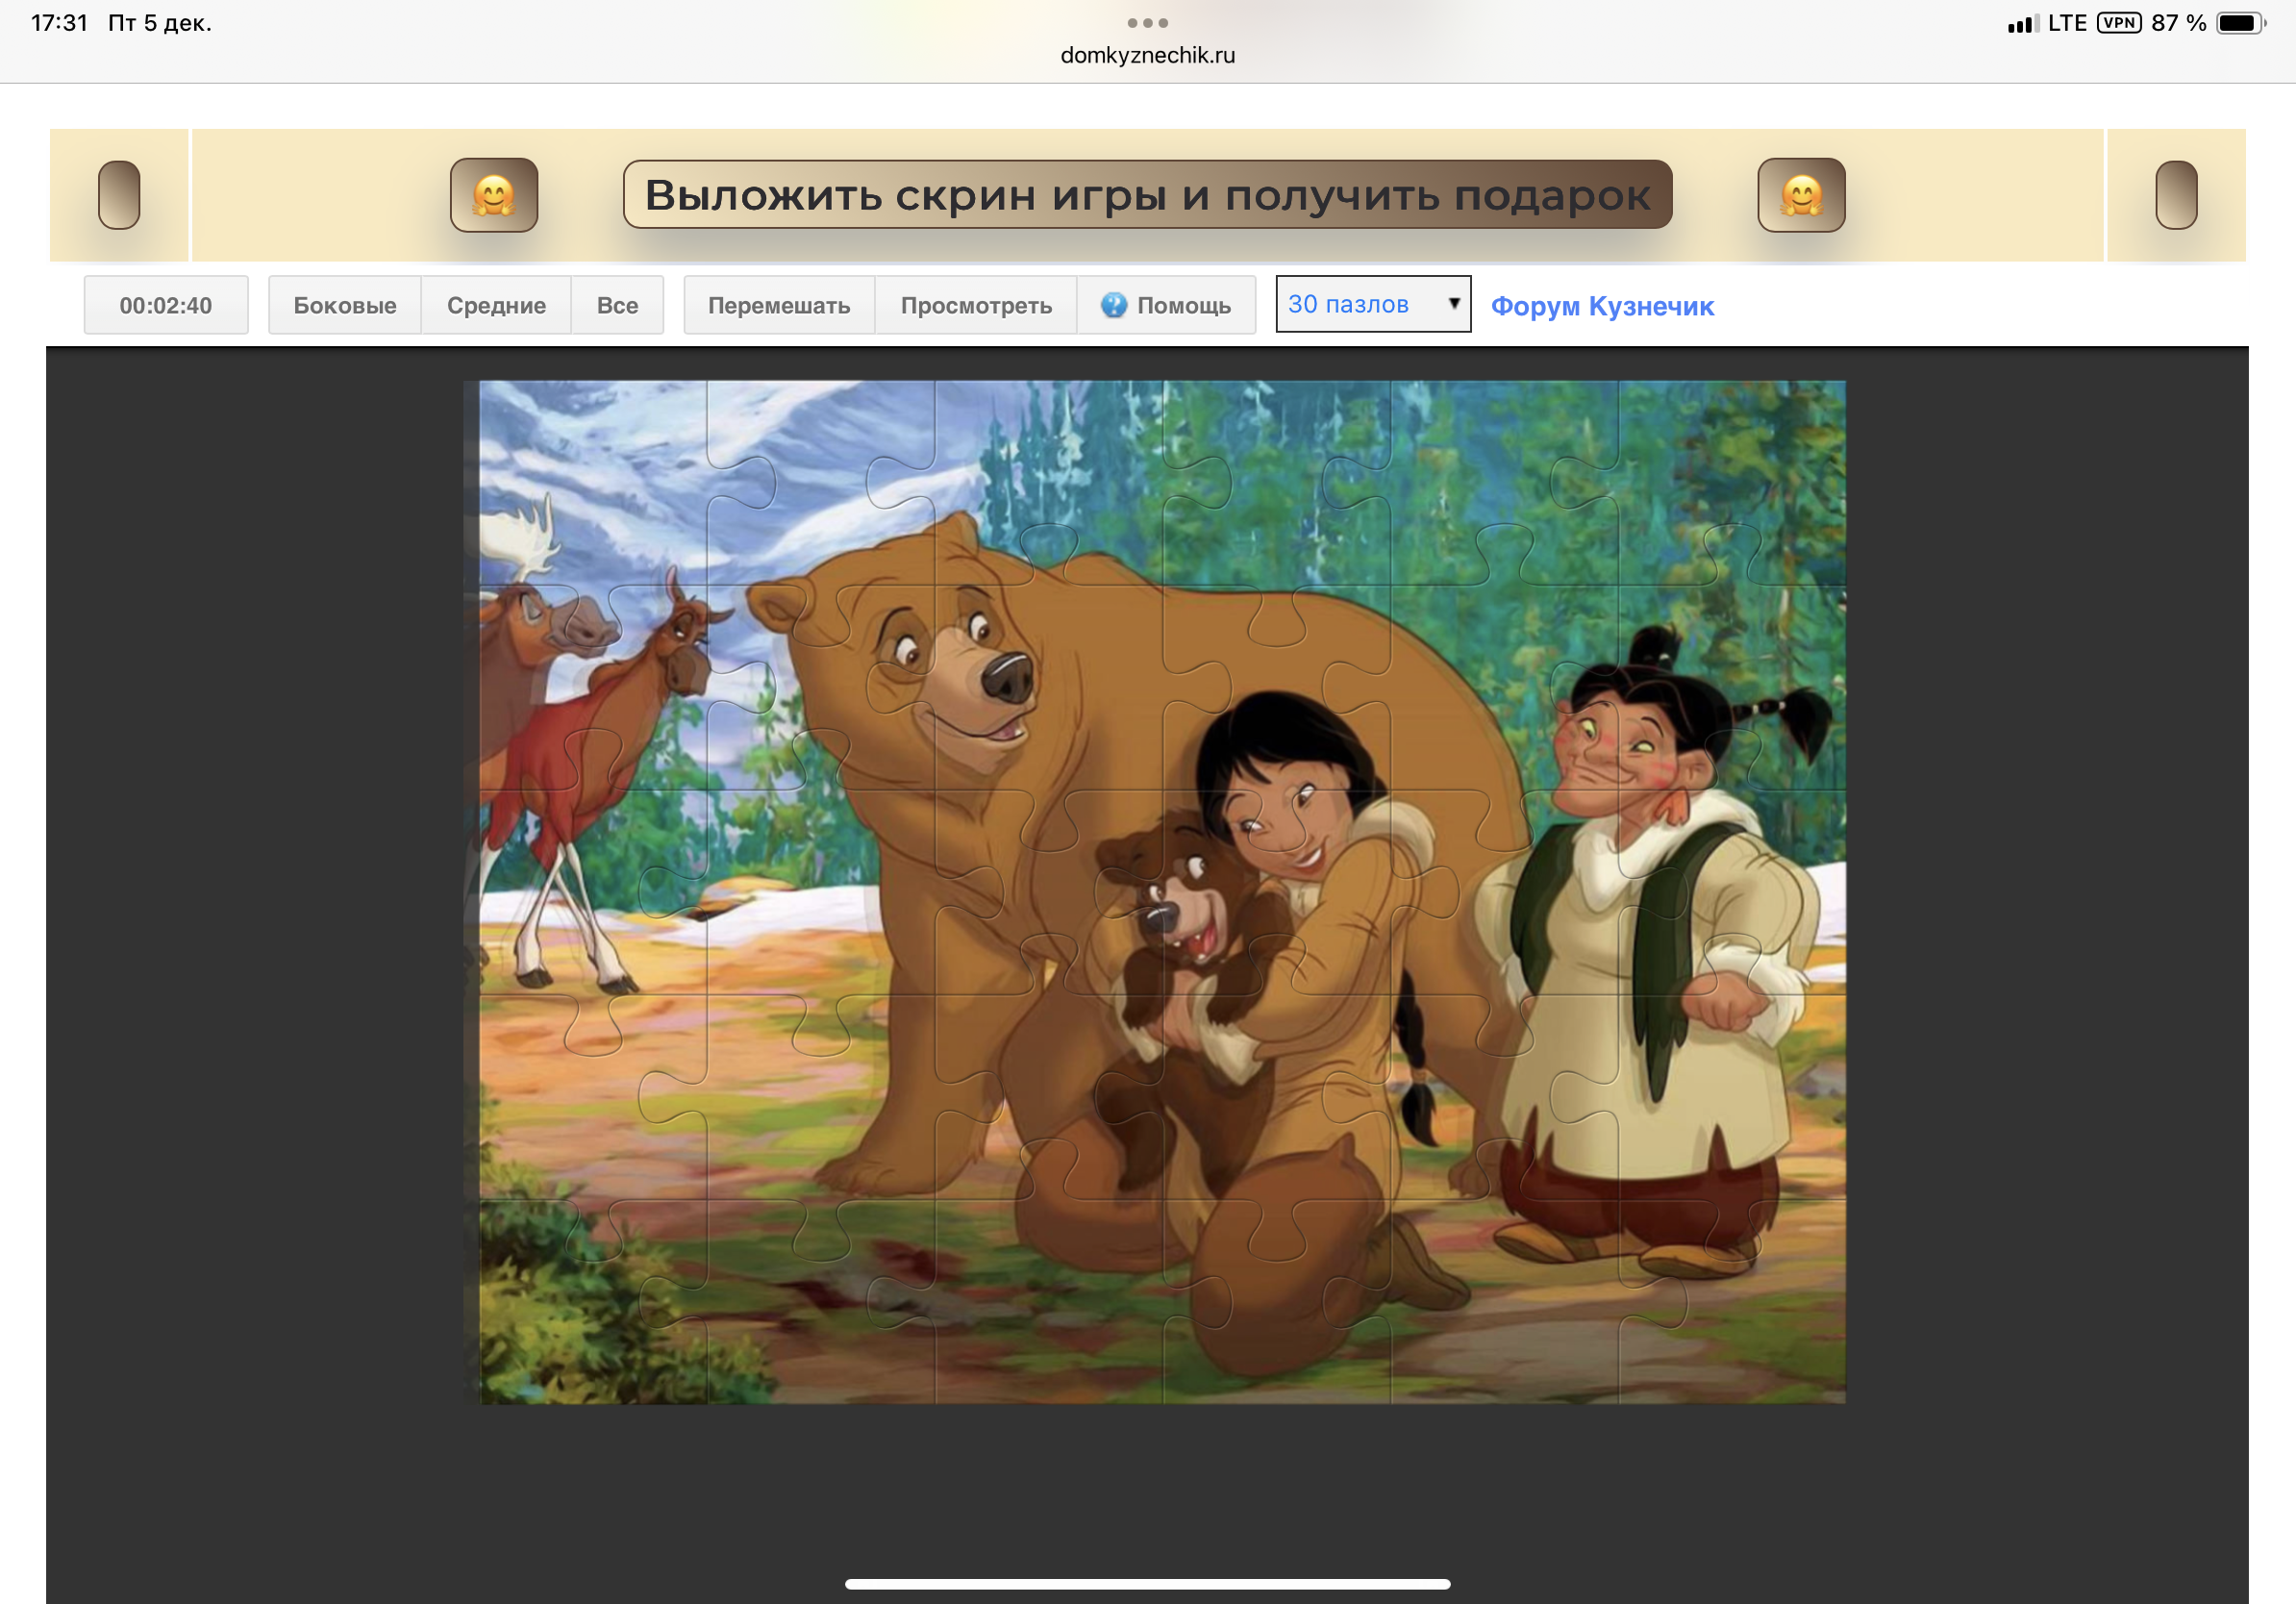The image size is (2296, 1604).
Task: Click the dropdown arrow next to 30 пазлов
Action: click(x=1454, y=304)
